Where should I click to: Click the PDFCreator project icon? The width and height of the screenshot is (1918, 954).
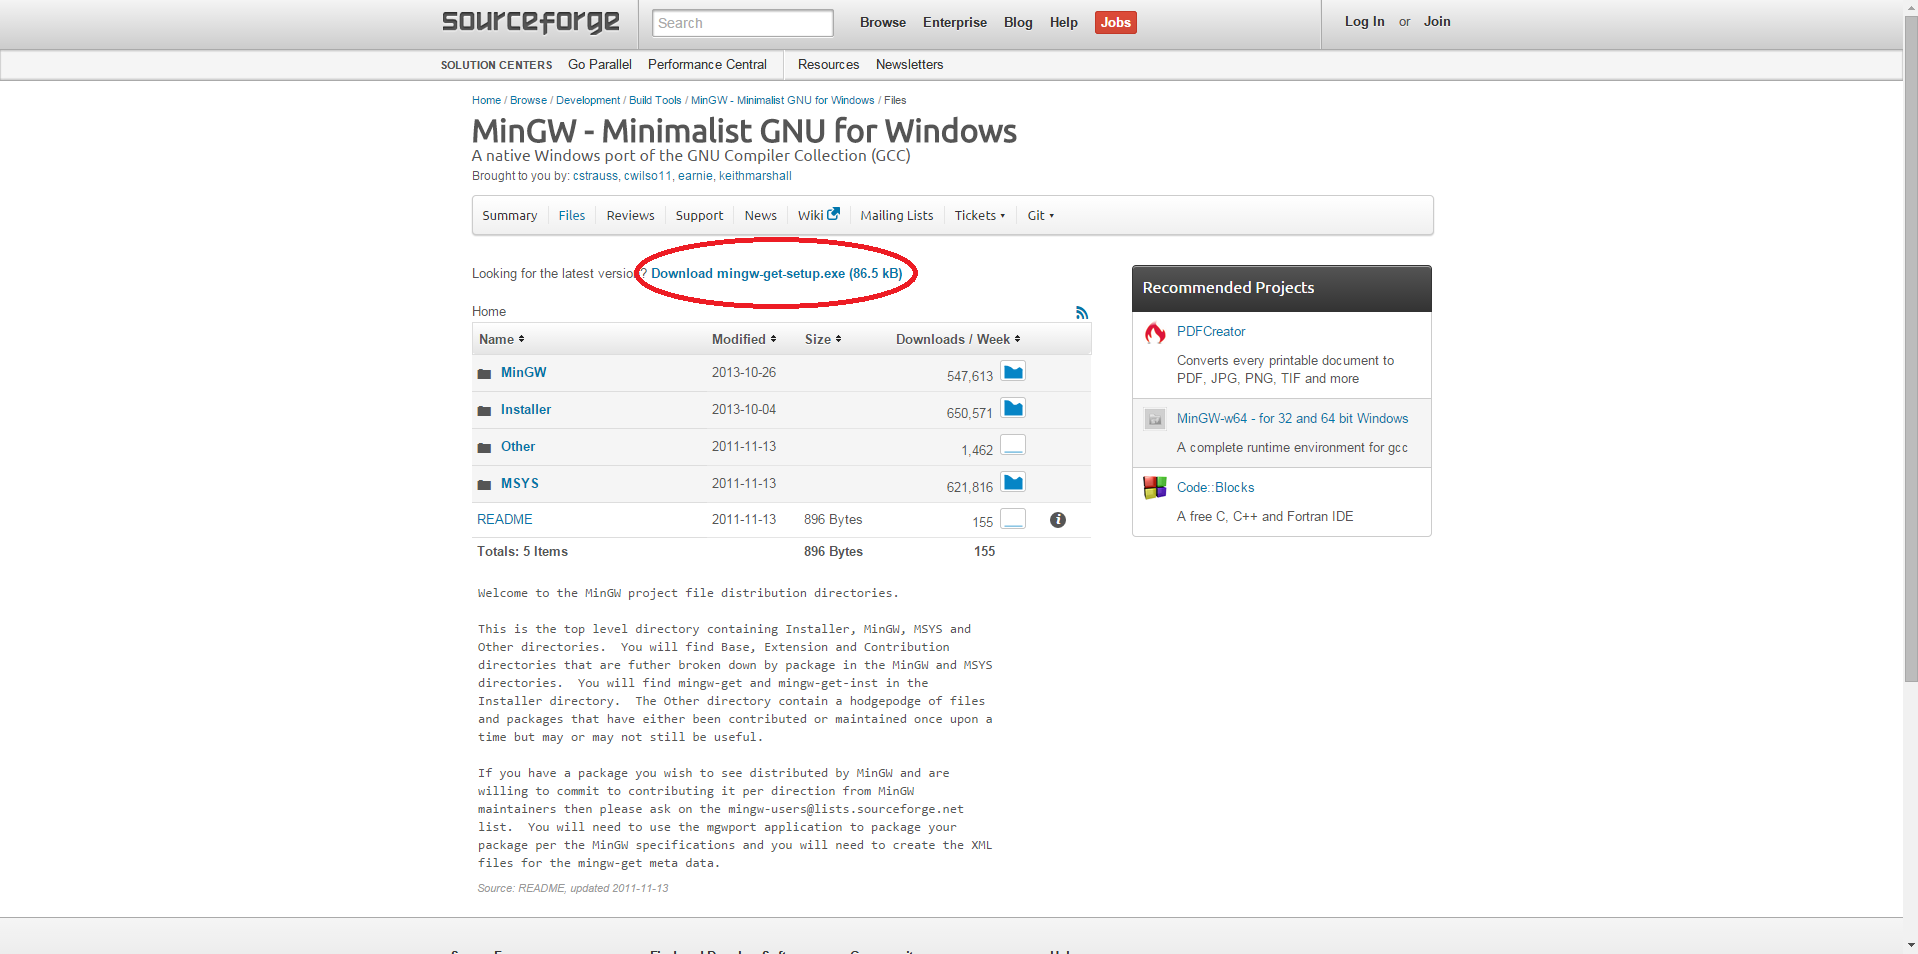[x=1155, y=333]
